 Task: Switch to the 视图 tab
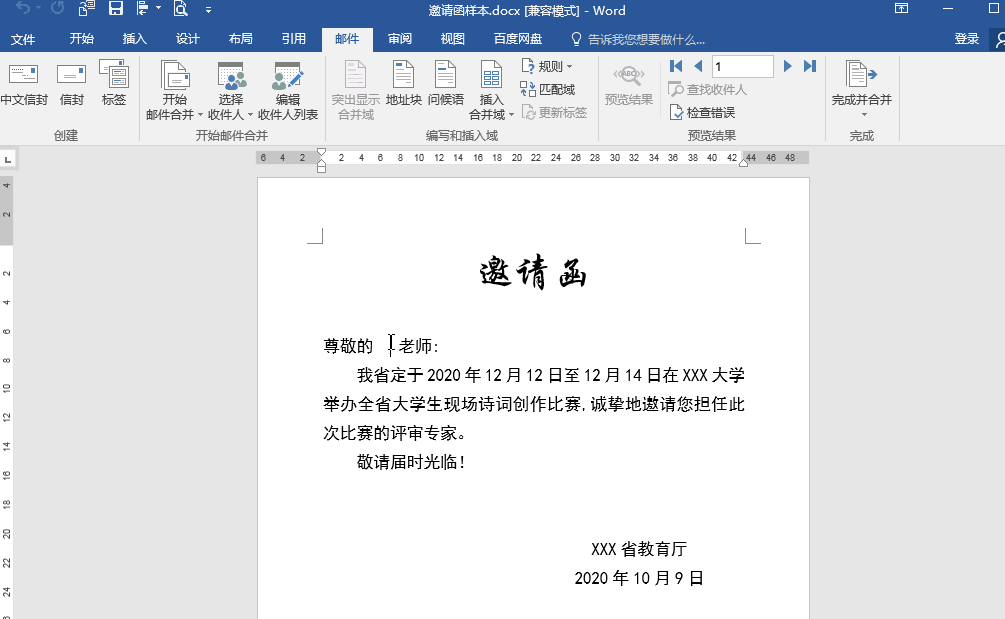click(453, 39)
